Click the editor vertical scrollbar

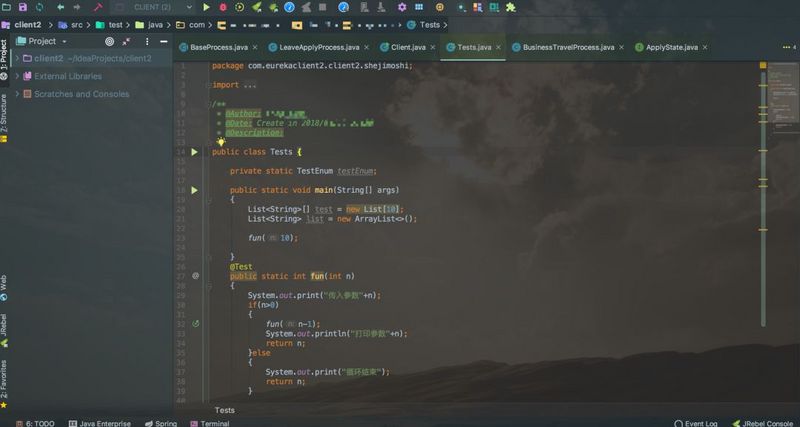763,199
